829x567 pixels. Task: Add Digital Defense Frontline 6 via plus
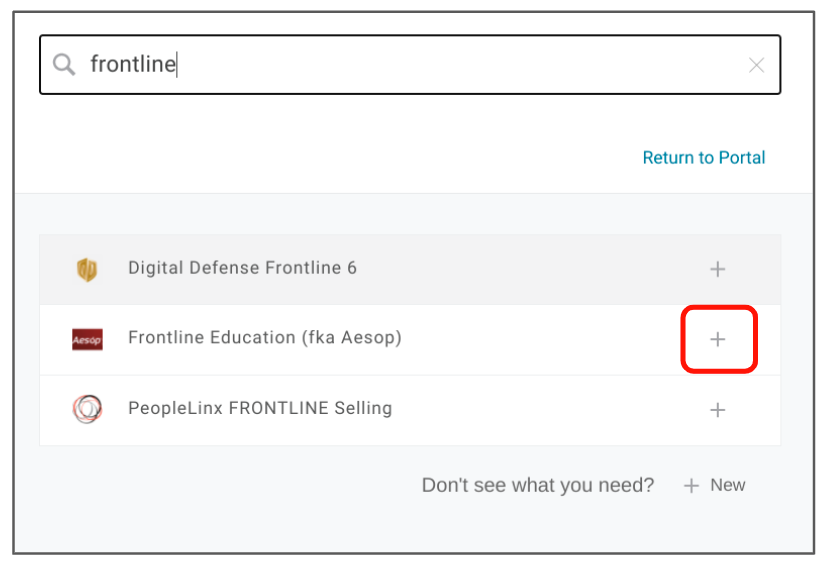tap(717, 269)
